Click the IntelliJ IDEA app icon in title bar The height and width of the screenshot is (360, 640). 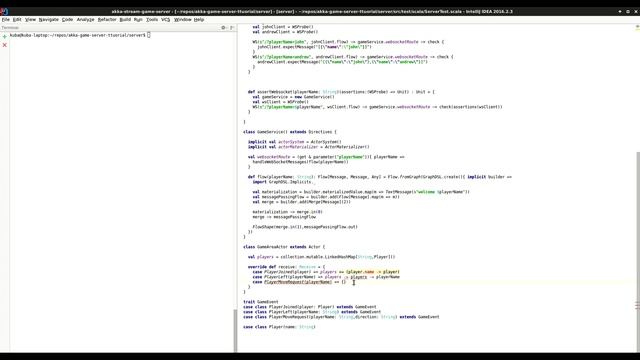(4, 11)
